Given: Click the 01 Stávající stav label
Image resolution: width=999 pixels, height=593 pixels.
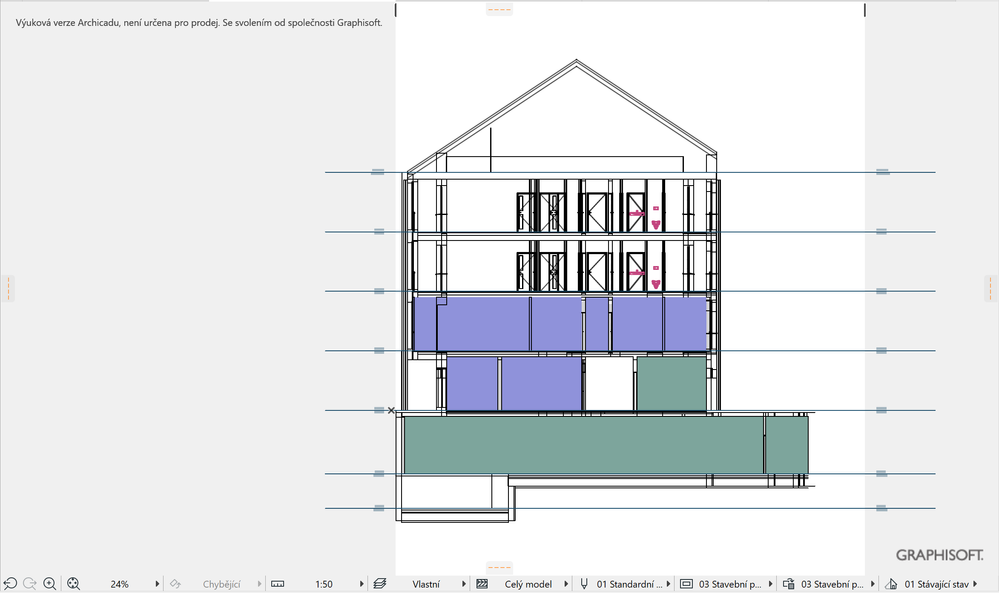Looking at the screenshot, I should [x=937, y=584].
